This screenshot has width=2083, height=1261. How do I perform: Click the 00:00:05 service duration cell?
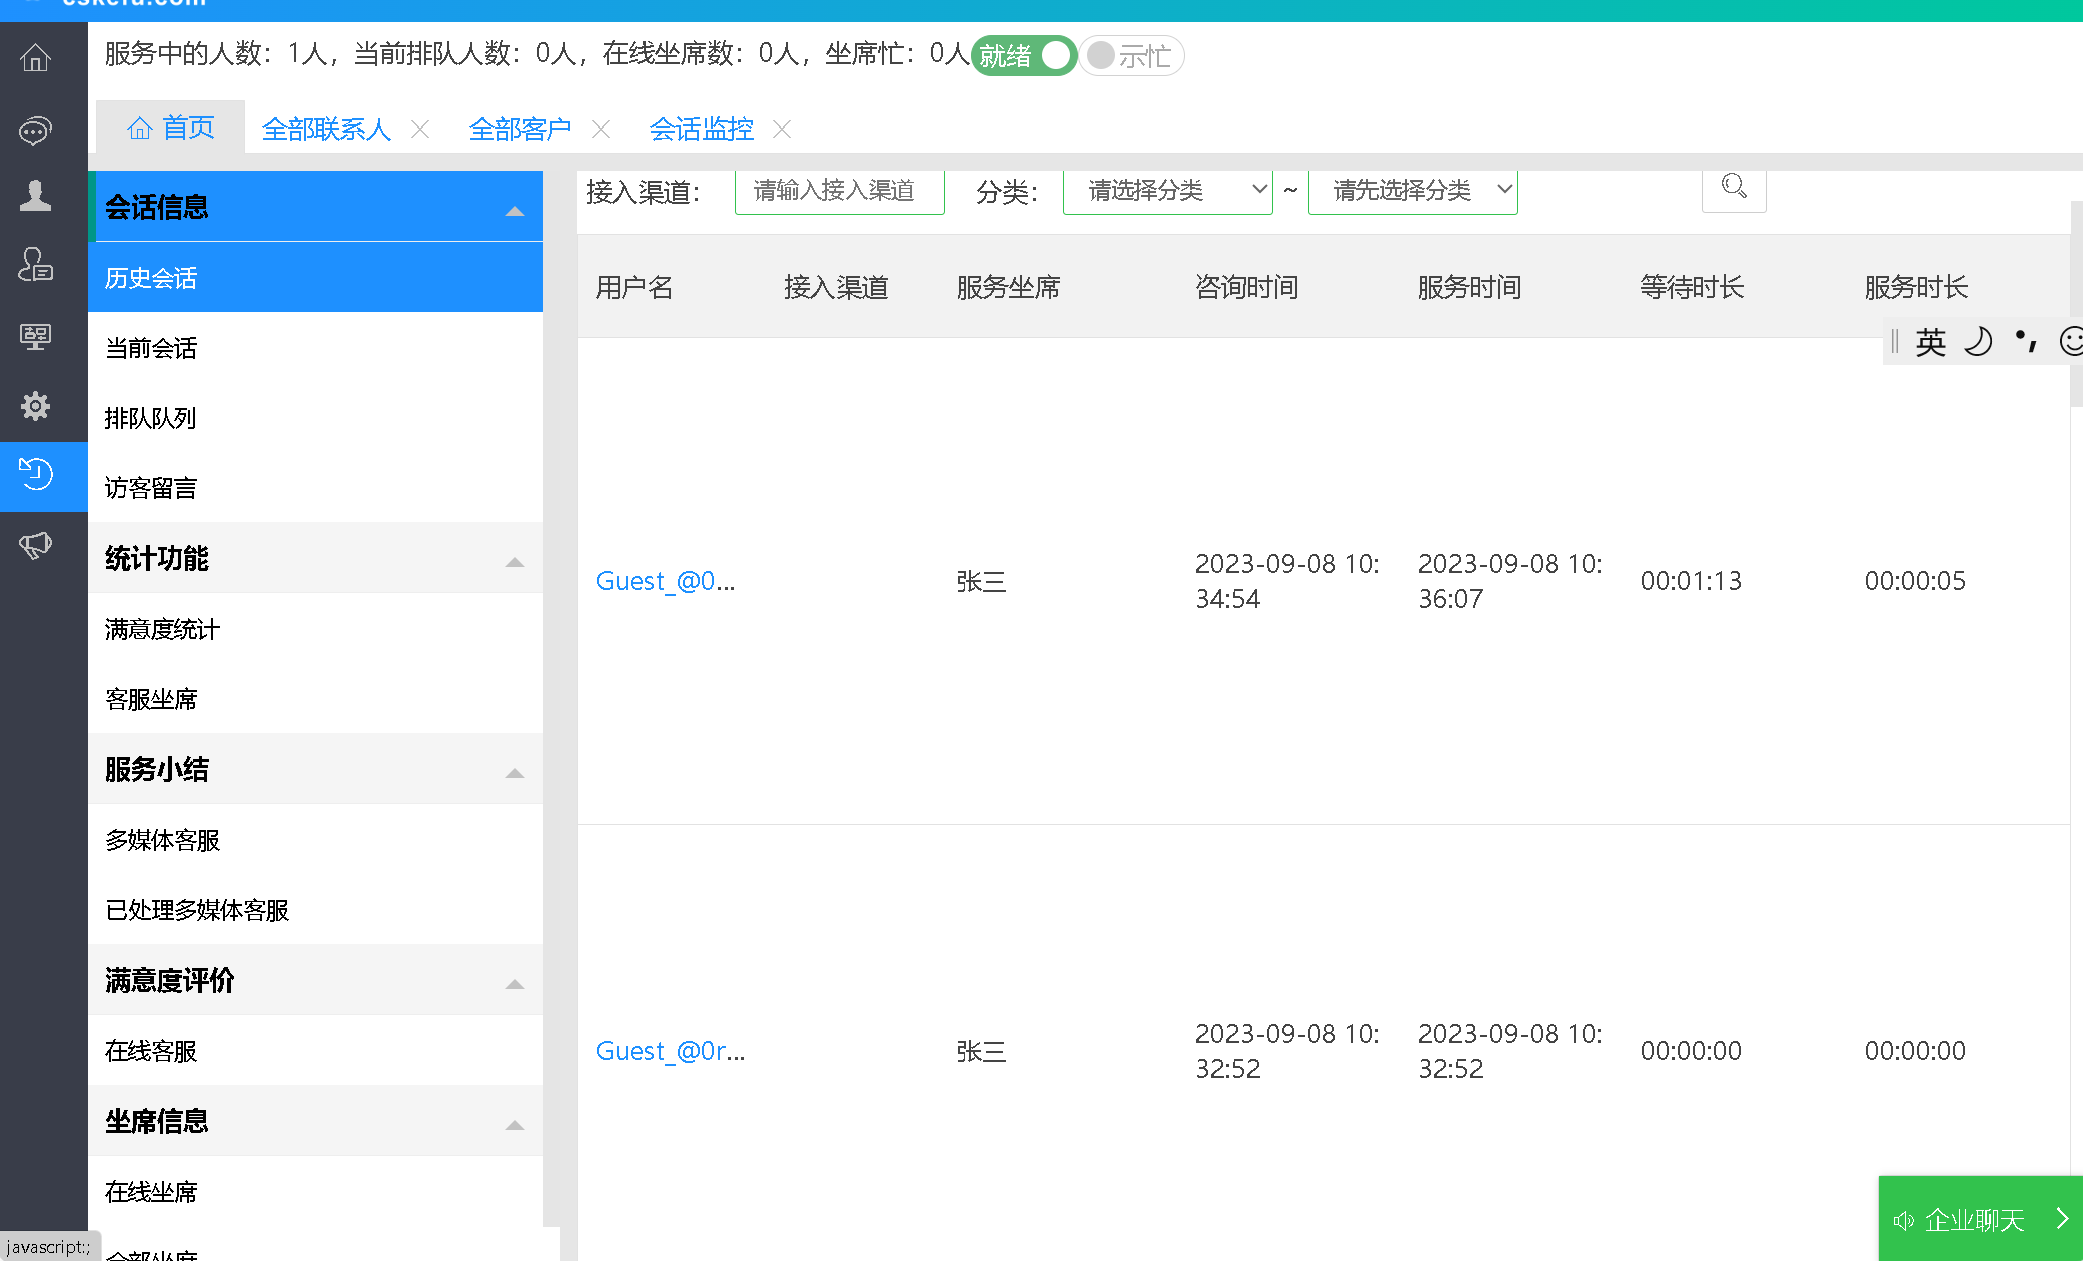point(1915,581)
